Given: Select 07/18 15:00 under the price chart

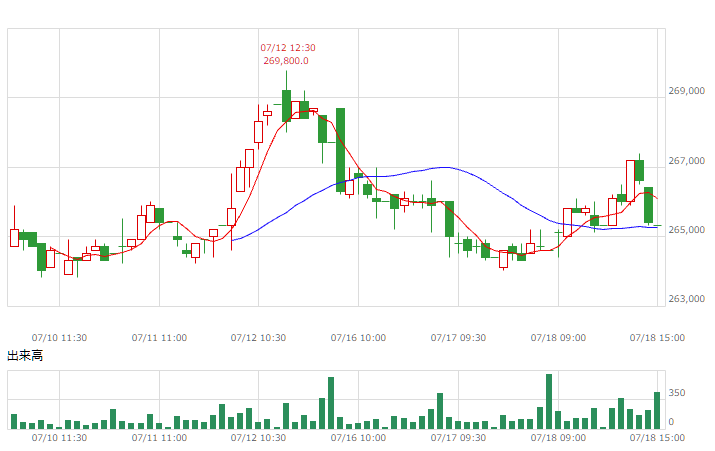Looking at the screenshot, I should point(657,338).
